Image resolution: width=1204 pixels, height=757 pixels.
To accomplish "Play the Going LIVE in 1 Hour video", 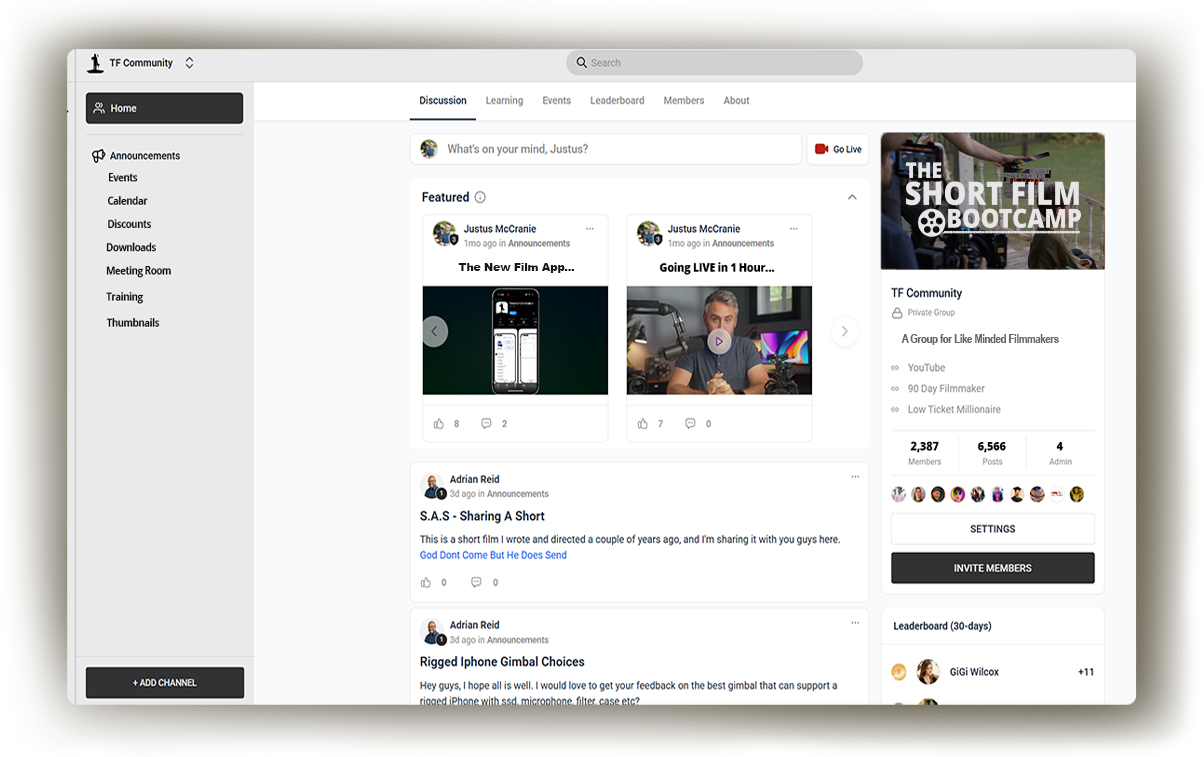I will (x=719, y=341).
